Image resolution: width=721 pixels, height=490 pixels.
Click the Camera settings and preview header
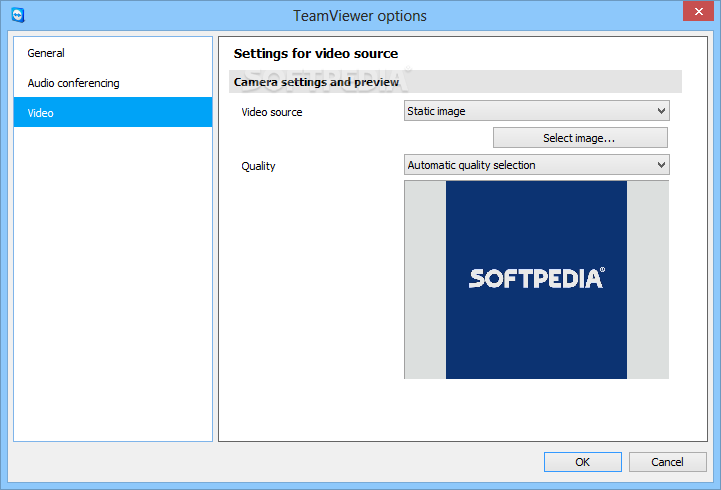pyautogui.click(x=455, y=82)
